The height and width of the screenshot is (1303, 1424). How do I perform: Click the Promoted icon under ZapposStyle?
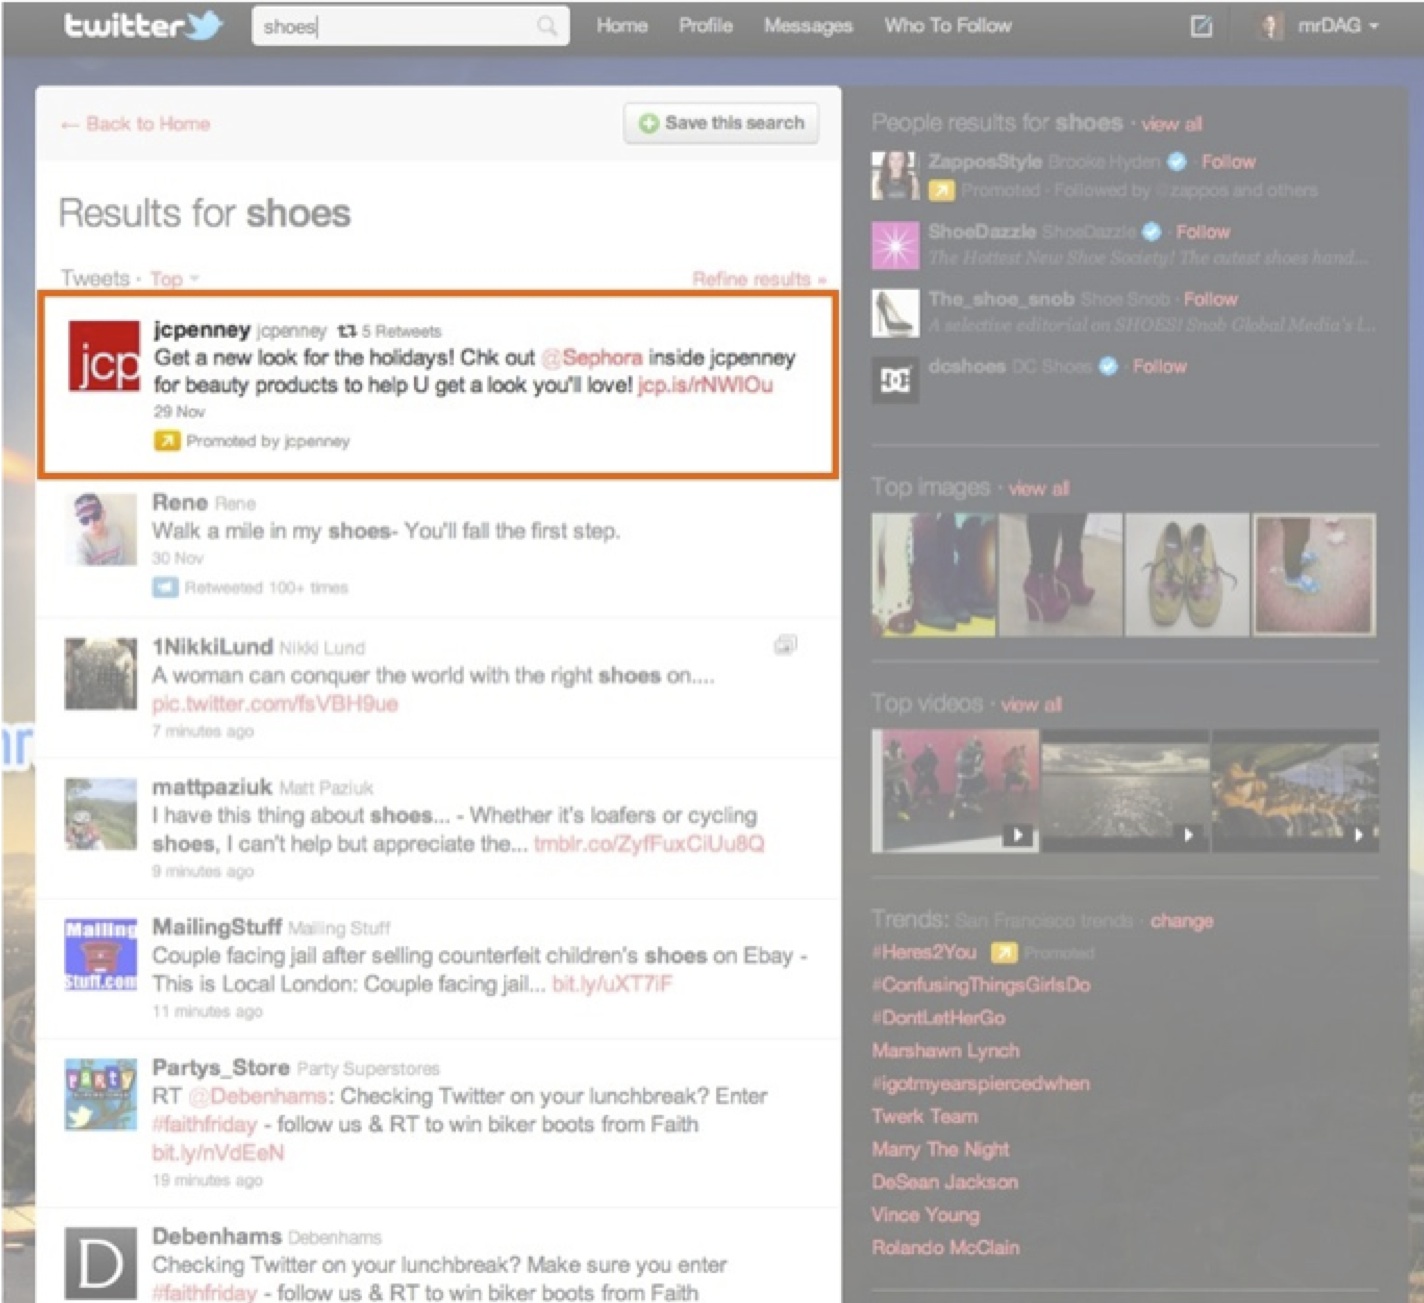(x=941, y=190)
